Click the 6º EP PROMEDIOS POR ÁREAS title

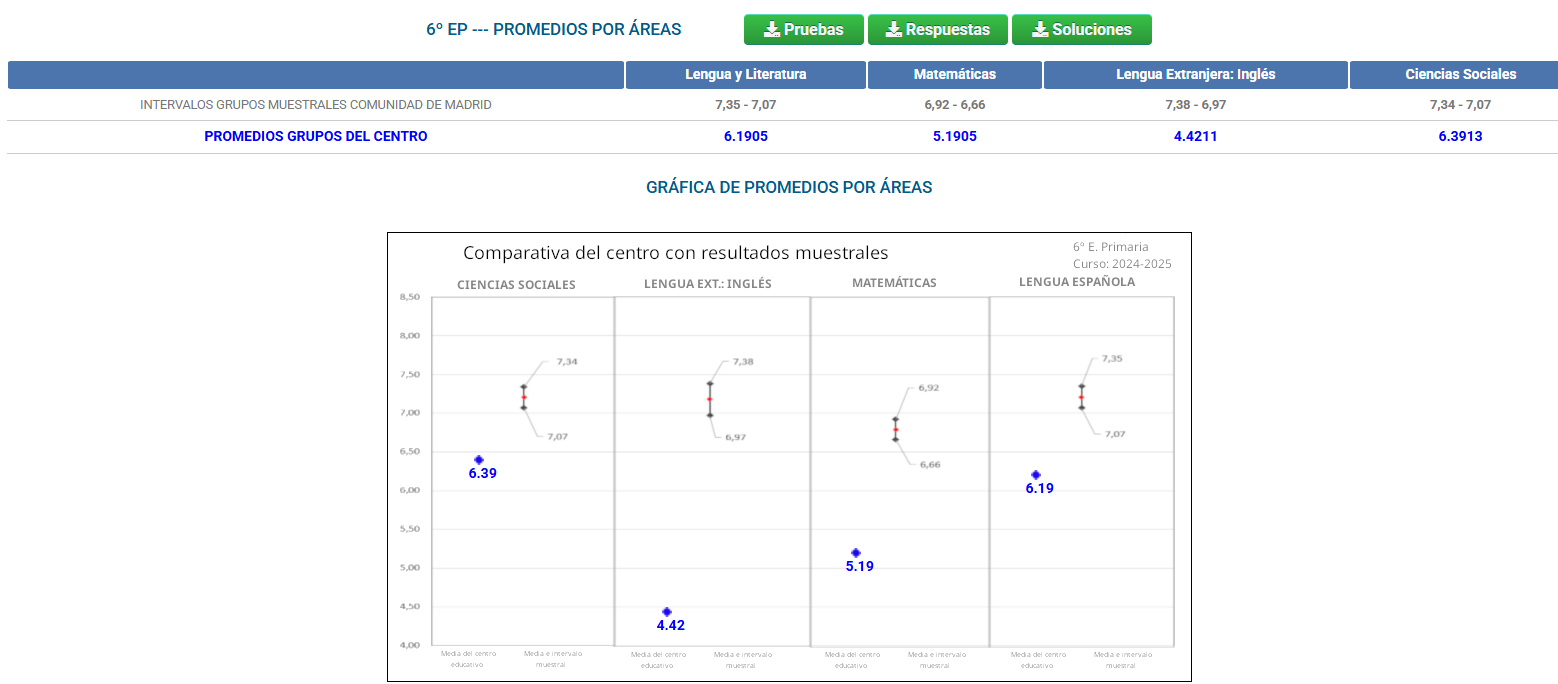pyautogui.click(x=553, y=30)
